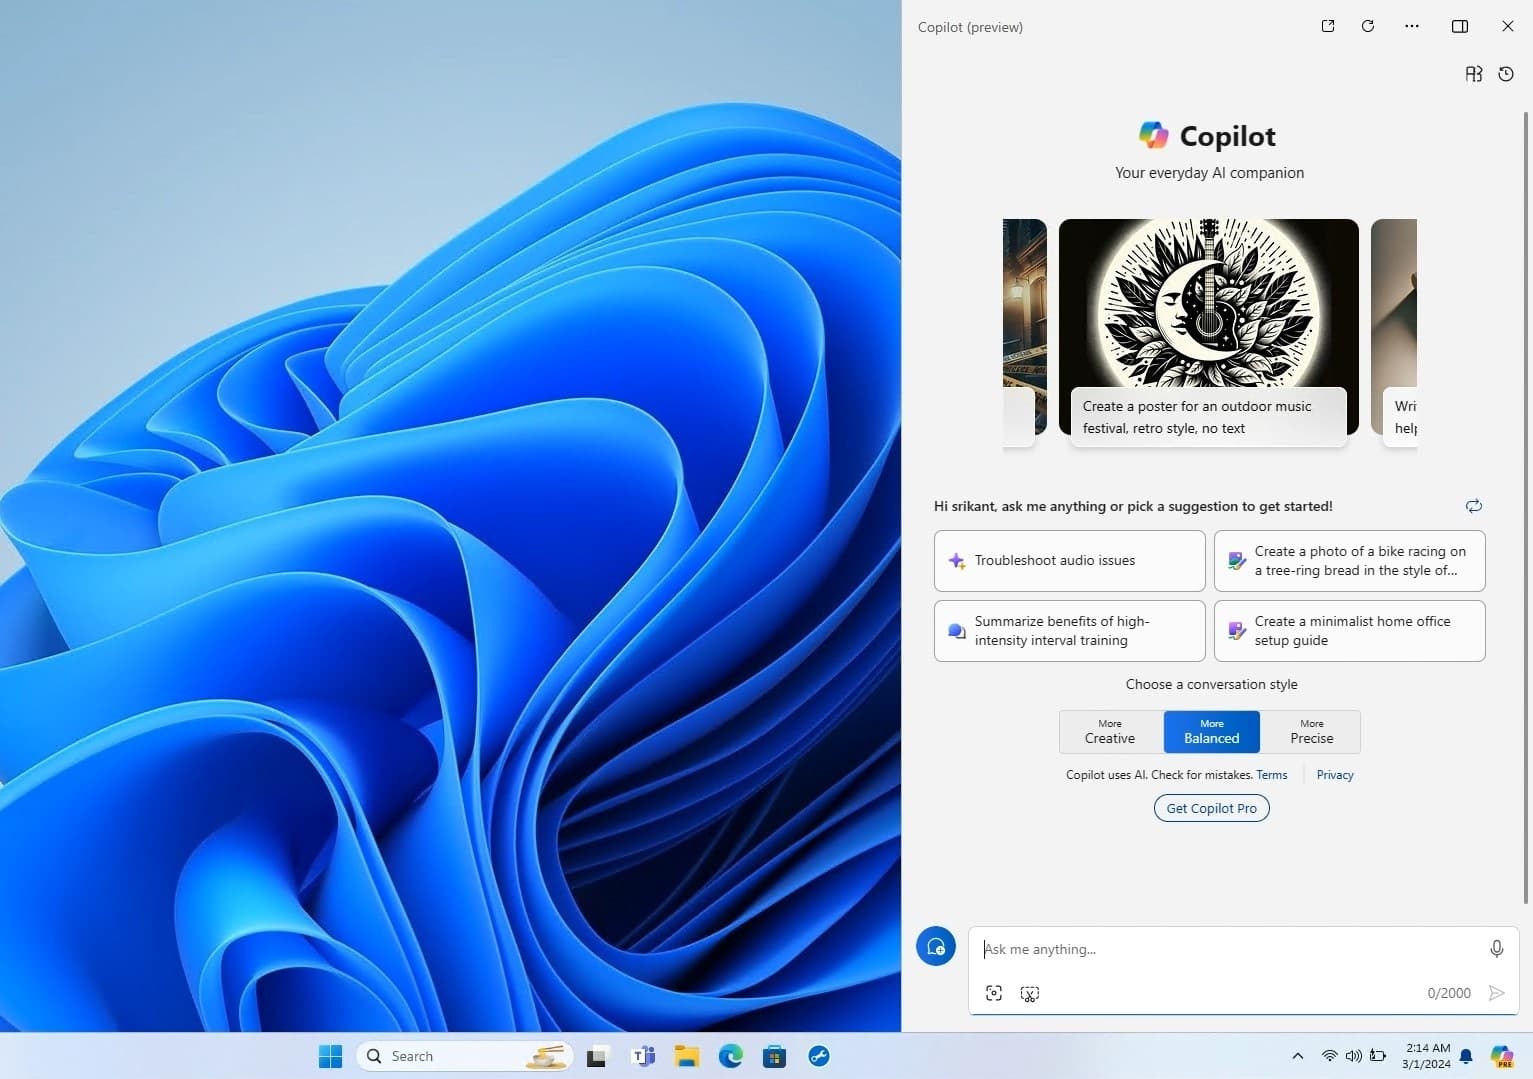This screenshot has width=1533, height=1079.
Task: Choose 'Troubleshoot audio issues' suggestion
Action: pos(1070,561)
